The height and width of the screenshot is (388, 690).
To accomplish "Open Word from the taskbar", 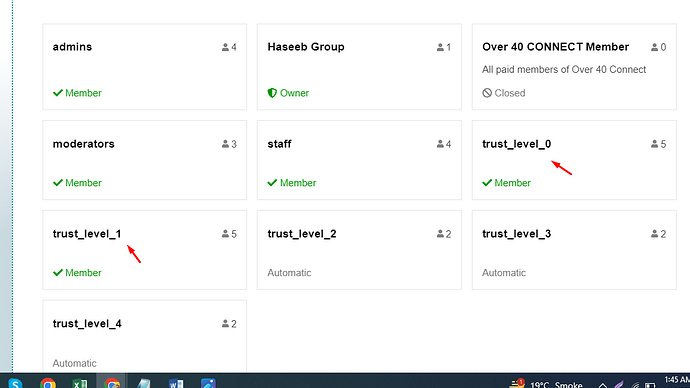I will pyautogui.click(x=176, y=383).
